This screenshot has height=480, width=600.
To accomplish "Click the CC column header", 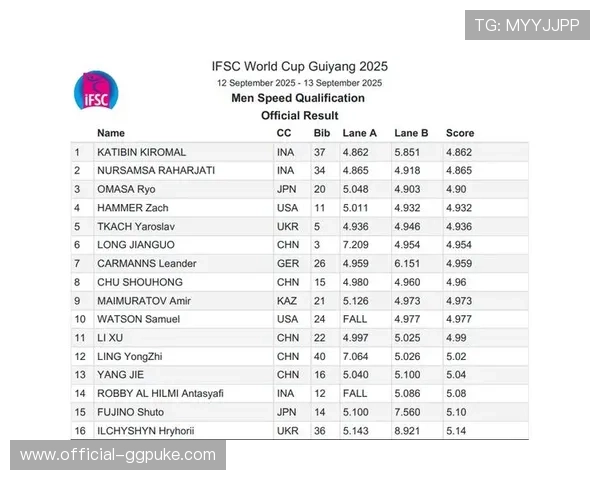I will coord(284,133).
